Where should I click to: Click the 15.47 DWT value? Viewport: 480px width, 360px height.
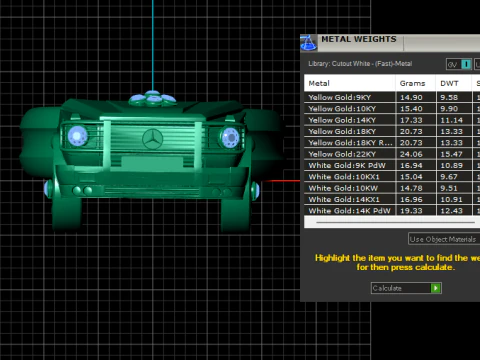pos(452,154)
